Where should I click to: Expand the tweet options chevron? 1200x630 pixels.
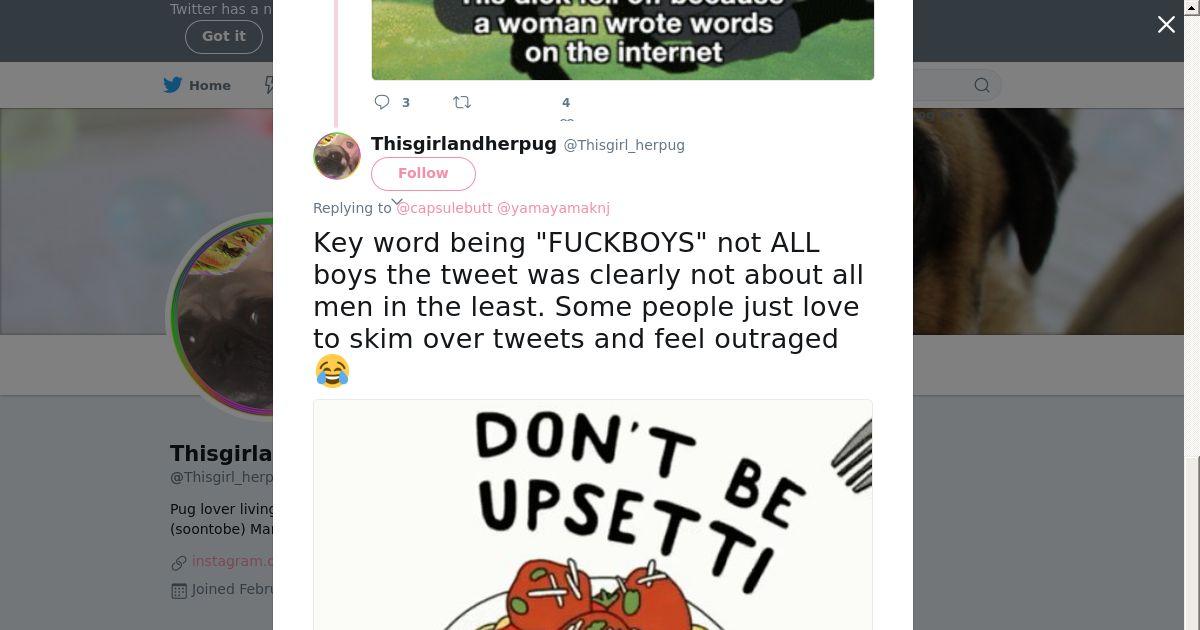[x=397, y=202]
